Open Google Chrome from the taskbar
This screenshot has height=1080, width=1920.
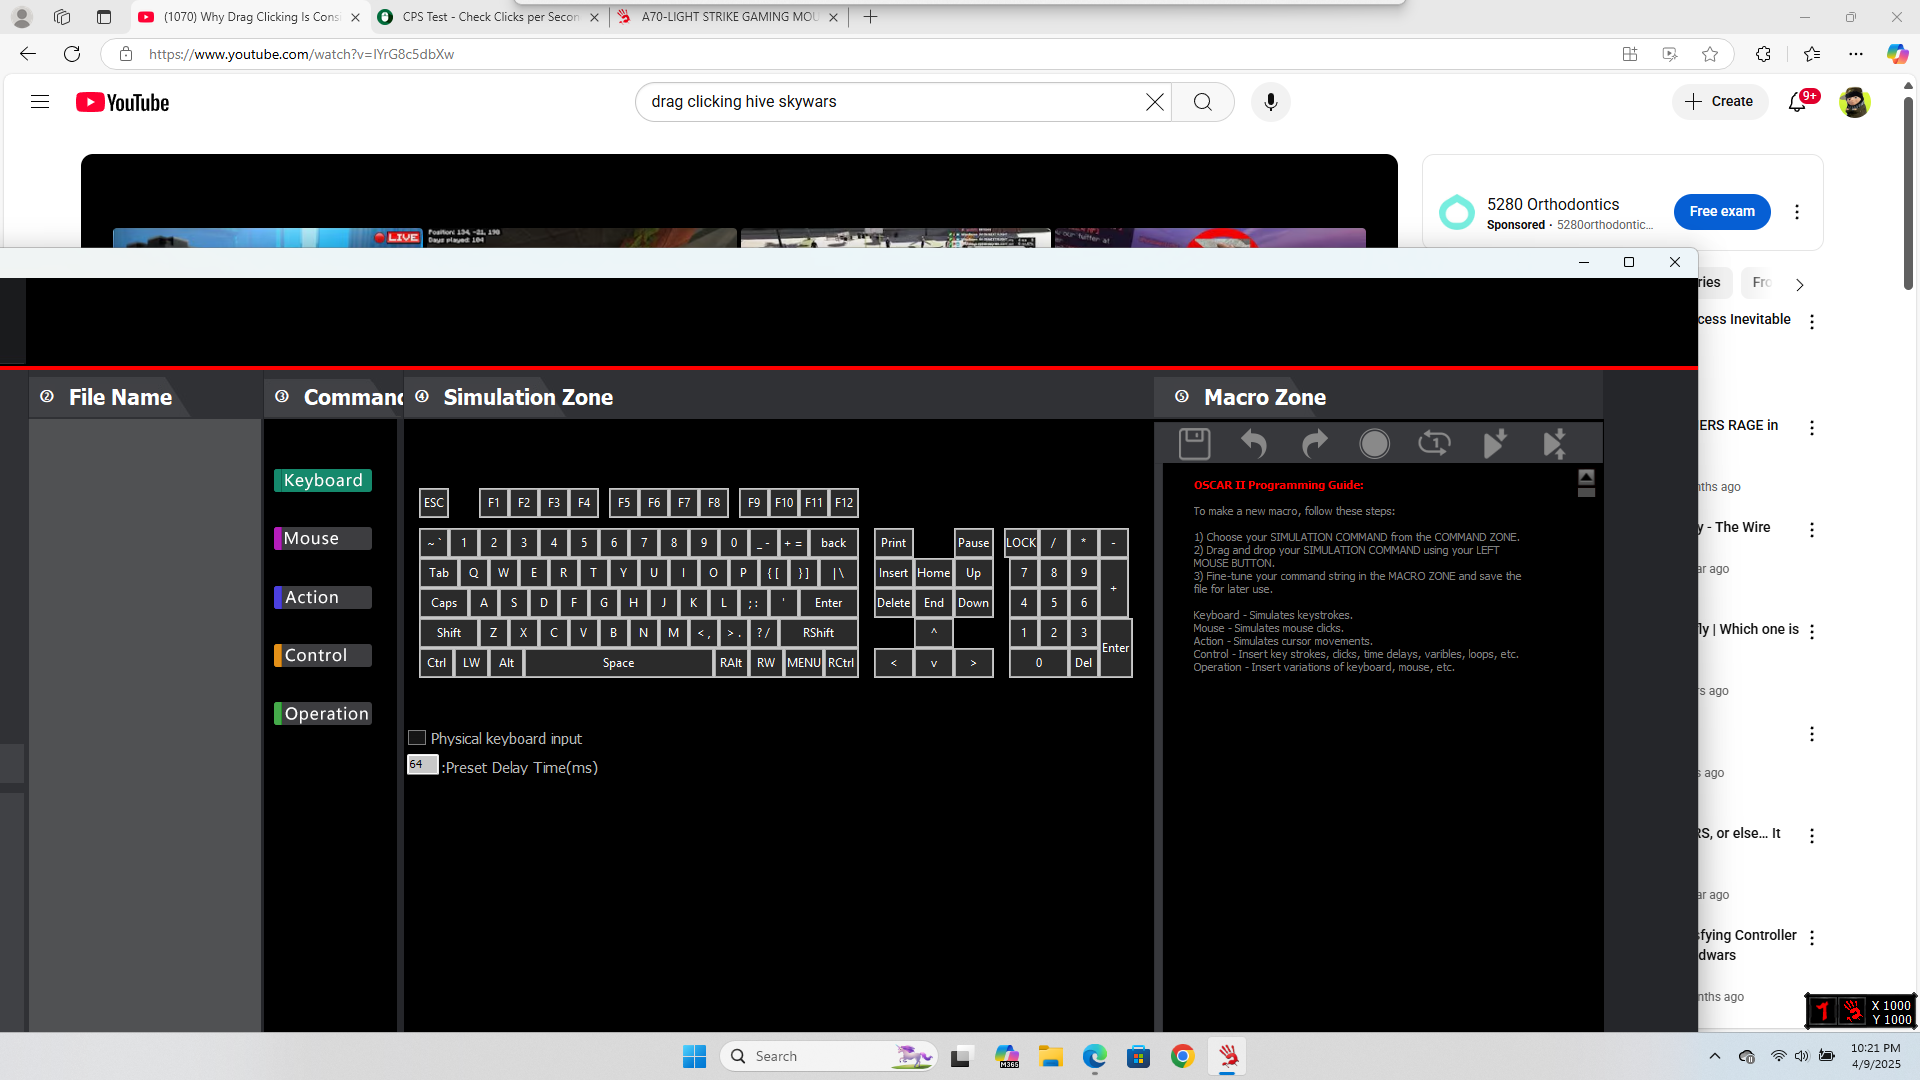(x=1183, y=1056)
